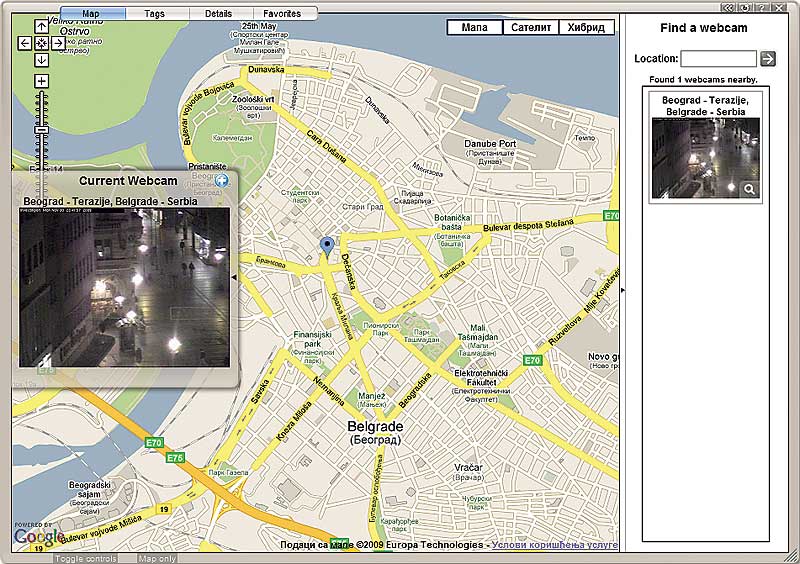800x564 pixels.
Task: Select the Мапа map type
Action: pyautogui.click(x=474, y=27)
